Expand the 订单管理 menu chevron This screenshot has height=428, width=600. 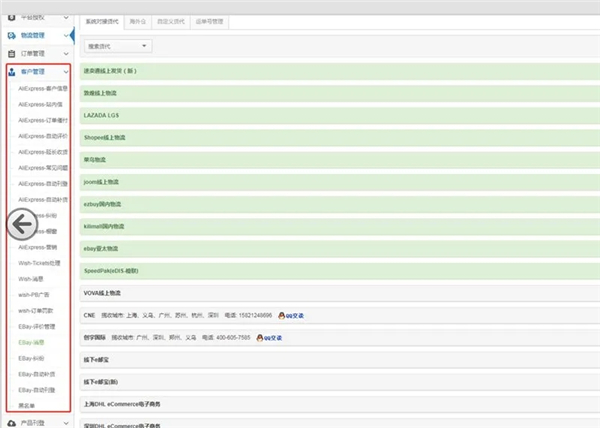click(65, 53)
